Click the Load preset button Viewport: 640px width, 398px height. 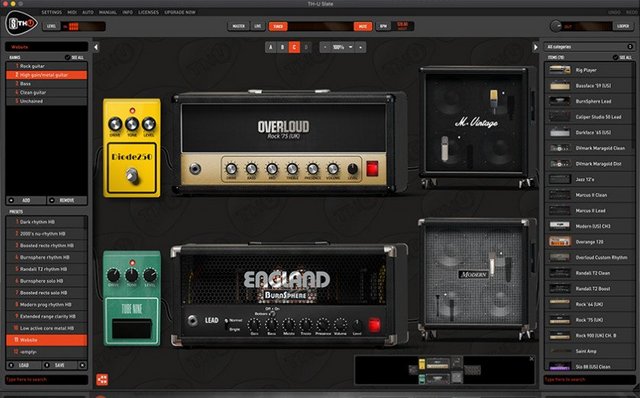pos(24,365)
